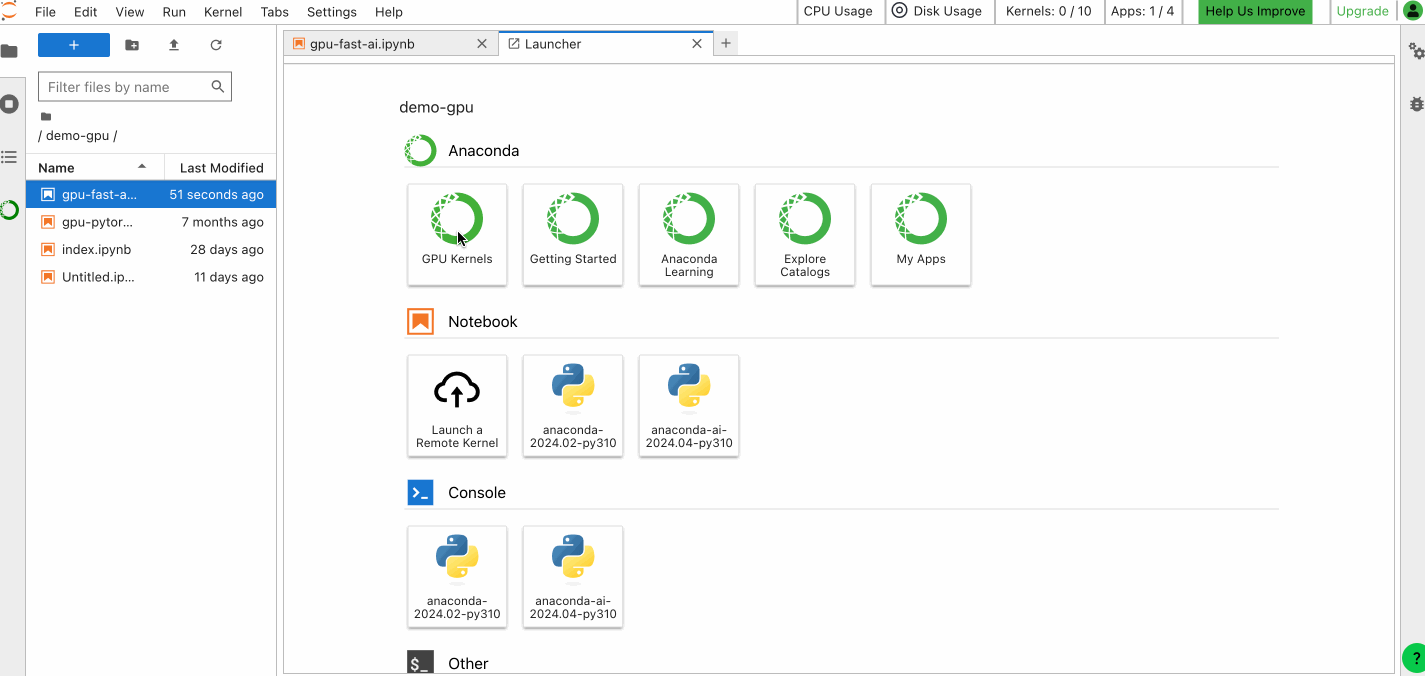Open the Explore Catalogs card
Image resolution: width=1425 pixels, height=676 pixels.
coord(805,235)
